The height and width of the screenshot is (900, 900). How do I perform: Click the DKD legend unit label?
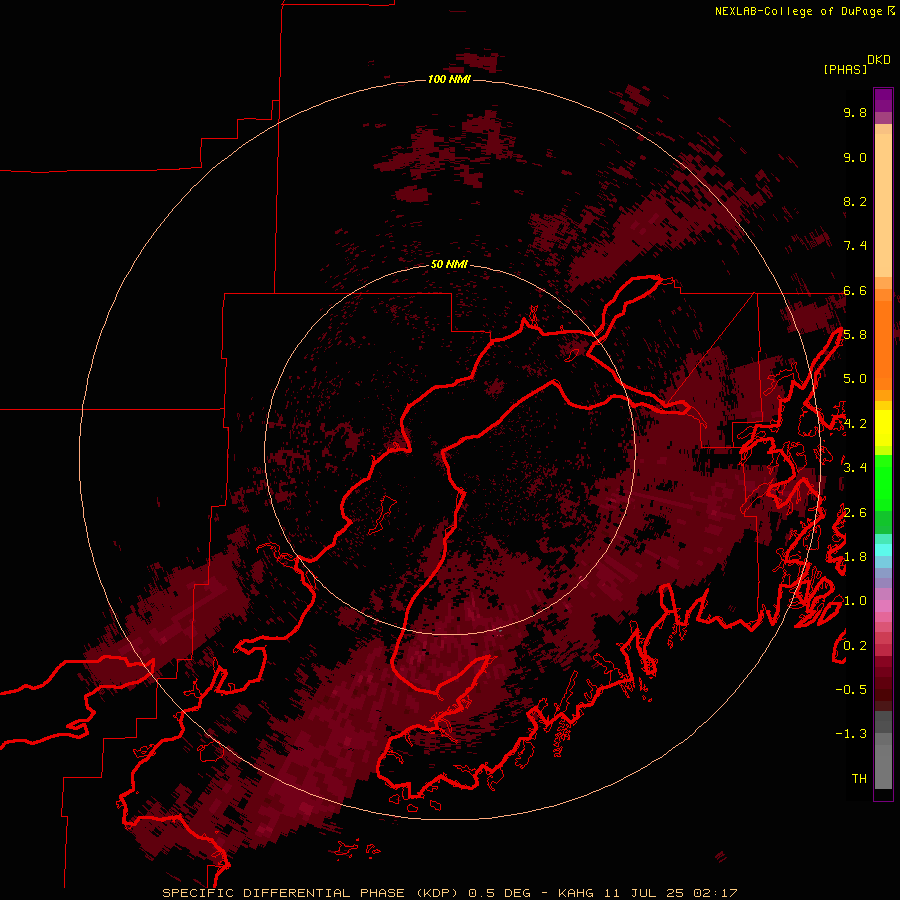879,60
